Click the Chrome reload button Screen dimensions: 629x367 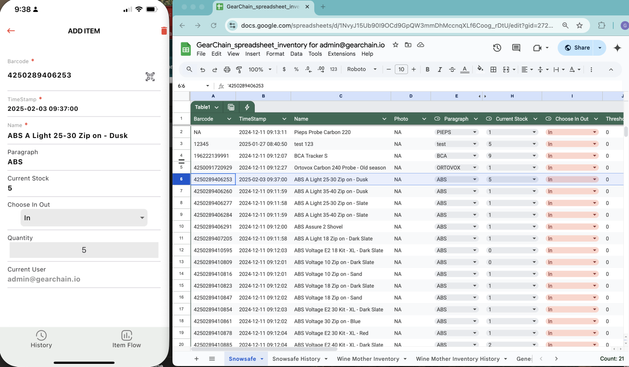pyautogui.click(x=213, y=25)
